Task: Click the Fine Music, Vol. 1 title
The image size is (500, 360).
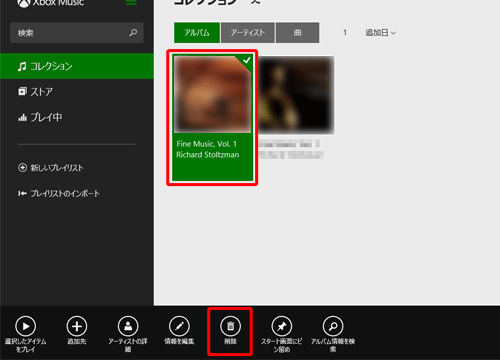Action: (207, 144)
